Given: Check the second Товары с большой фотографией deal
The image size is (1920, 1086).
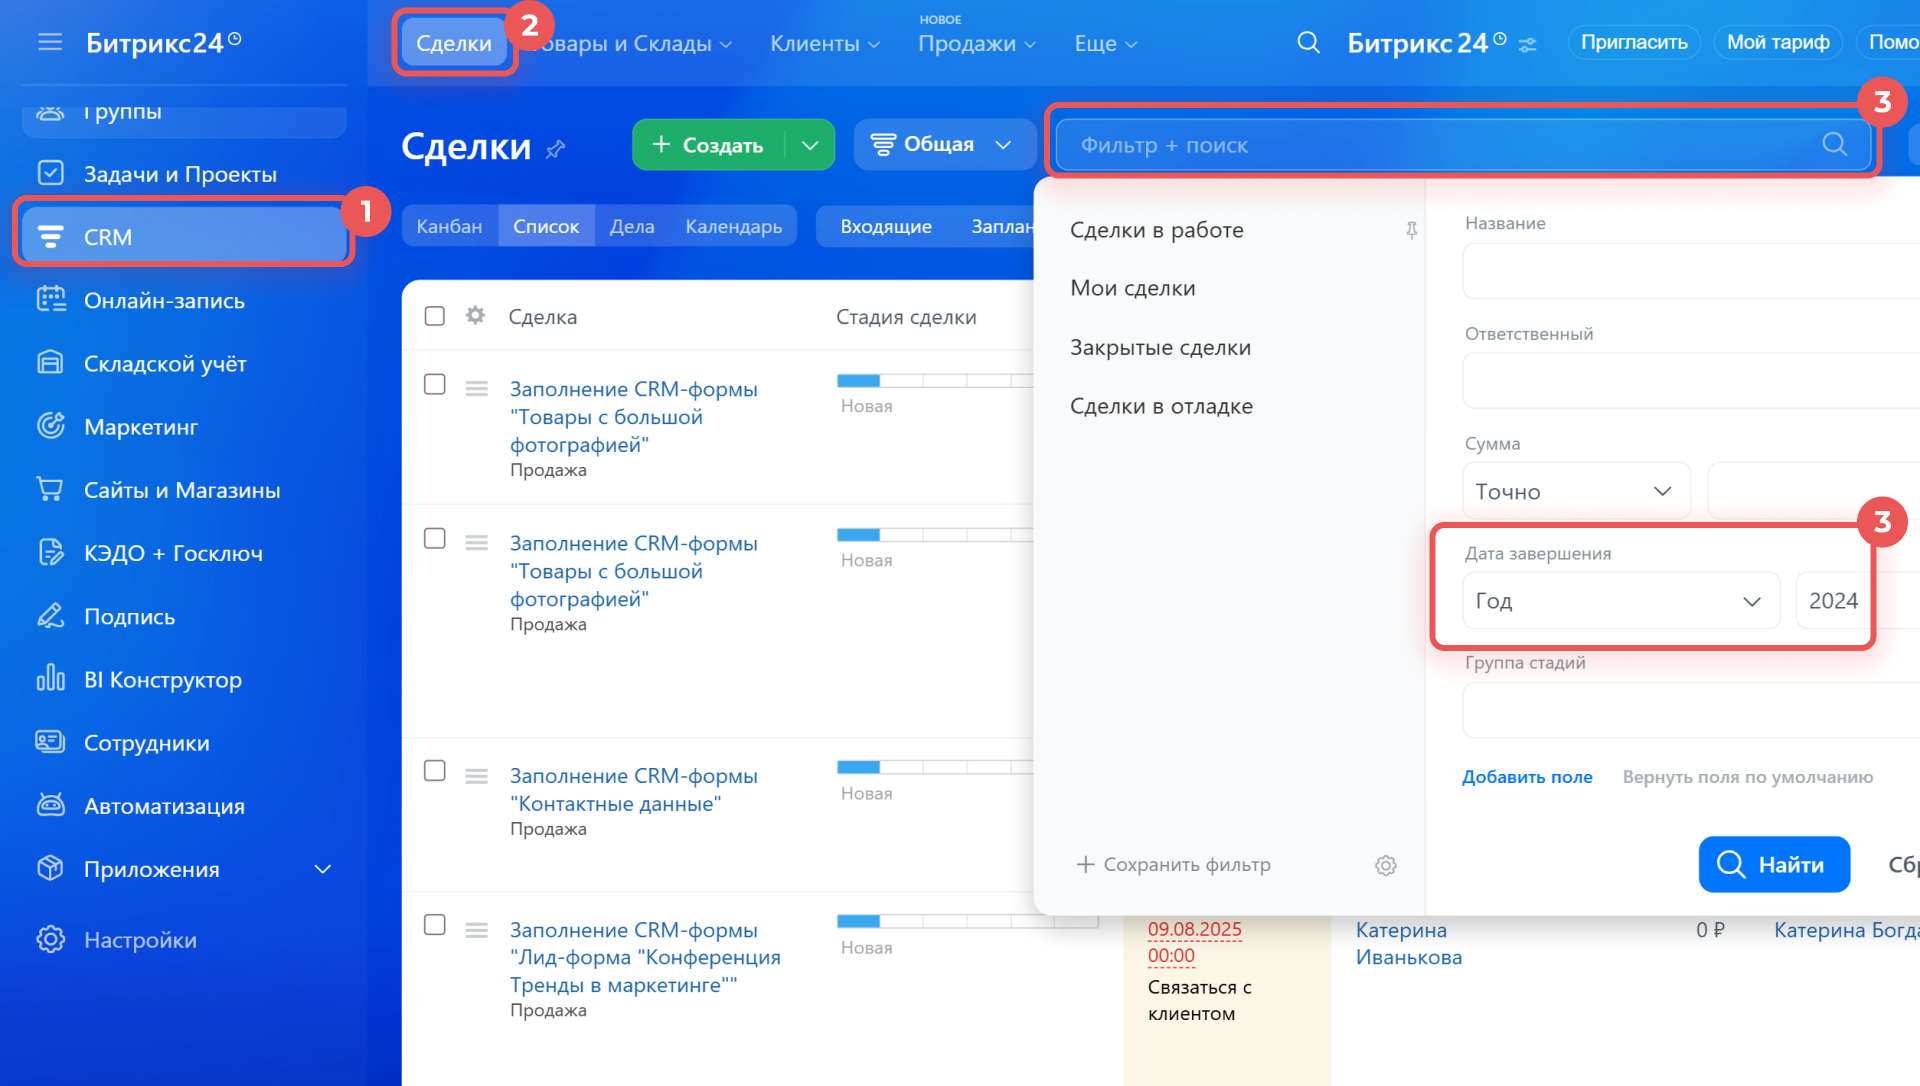Looking at the screenshot, I should 434,538.
